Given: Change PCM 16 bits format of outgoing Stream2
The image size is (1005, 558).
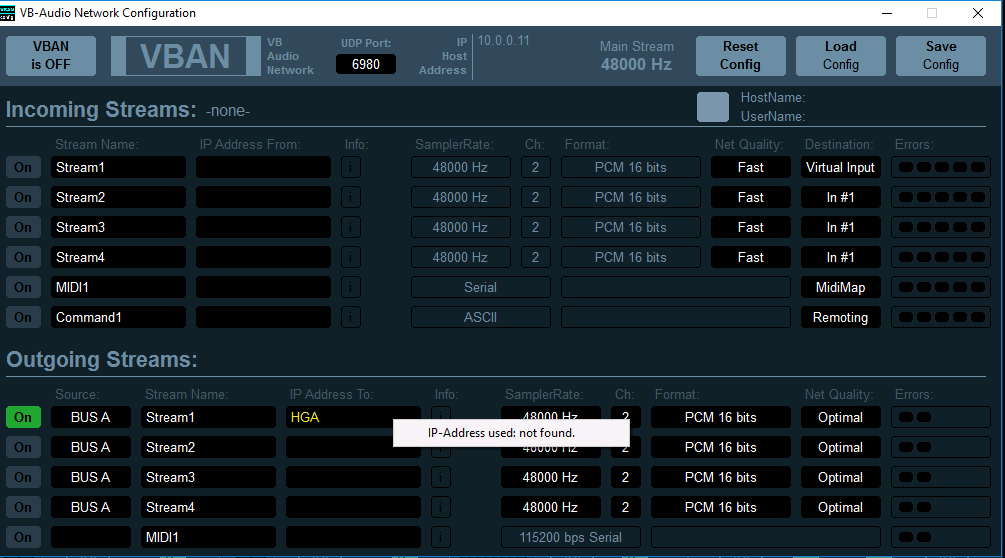Looking at the screenshot, I should pos(720,447).
